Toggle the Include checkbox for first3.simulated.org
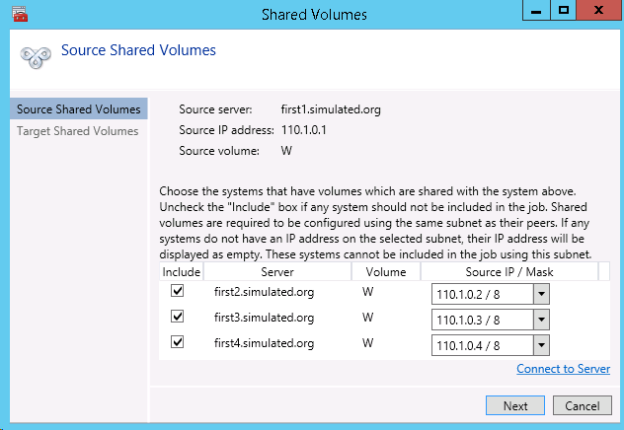 [x=177, y=317]
